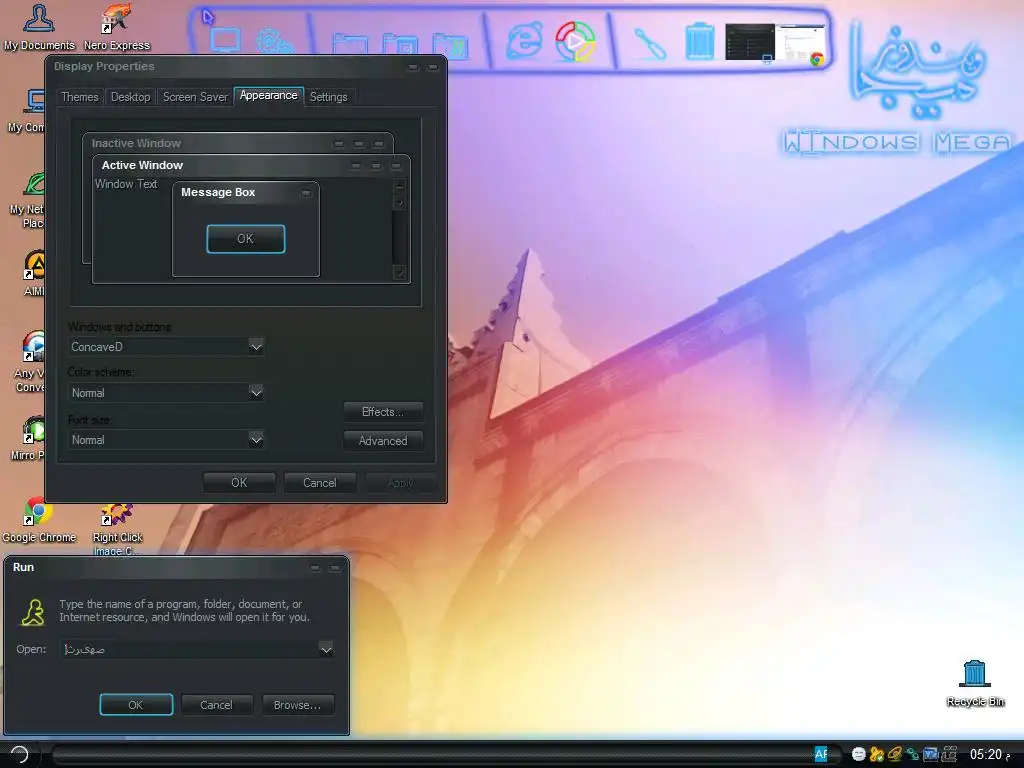The height and width of the screenshot is (768, 1024).
Task: Launch Internet Explorer from the dock
Action: click(524, 41)
